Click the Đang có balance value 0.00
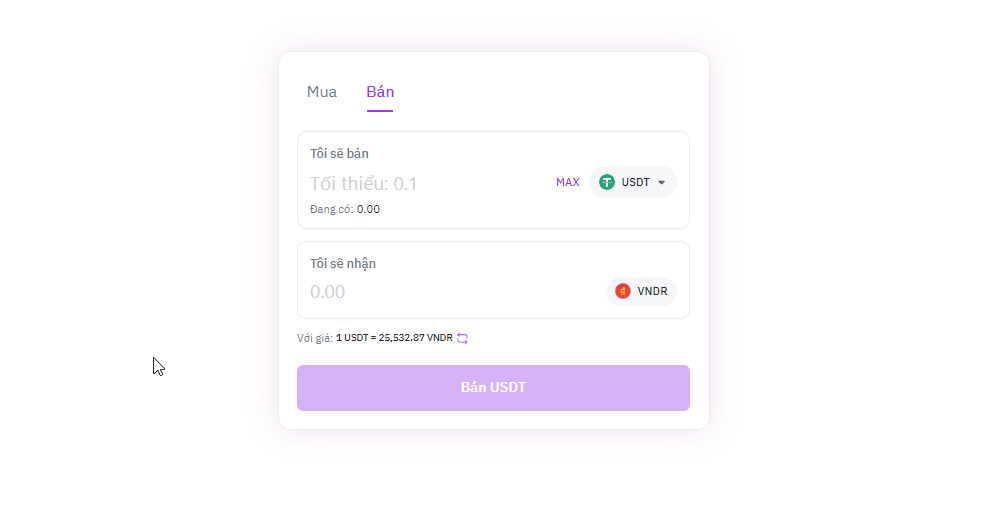Viewport: 997px width, 527px height. click(368, 209)
